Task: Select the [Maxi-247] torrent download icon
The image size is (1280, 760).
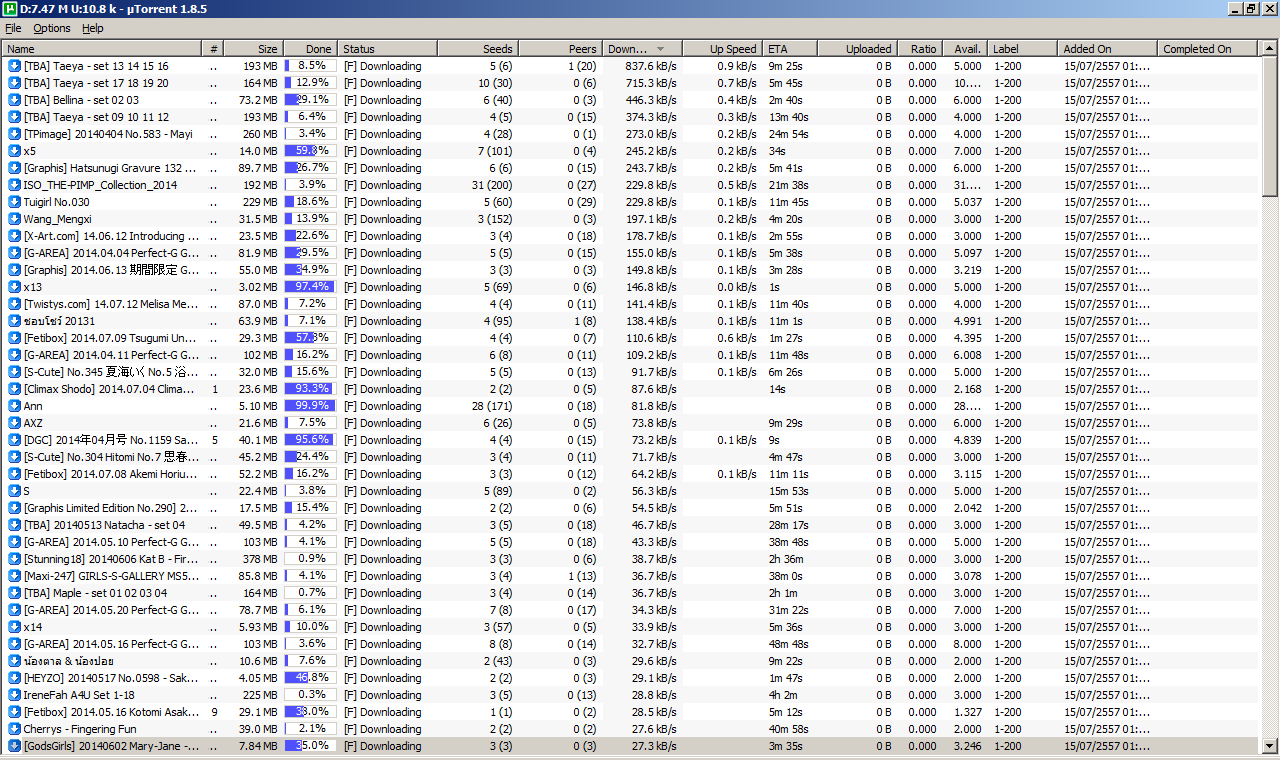Action: tap(14, 576)
